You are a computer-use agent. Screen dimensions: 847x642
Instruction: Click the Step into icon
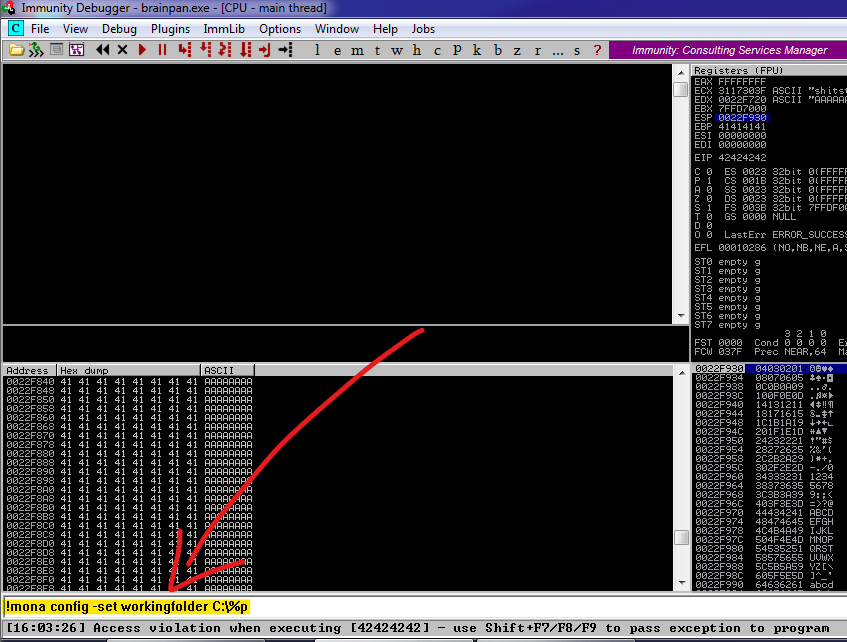(x=185, y=50)
